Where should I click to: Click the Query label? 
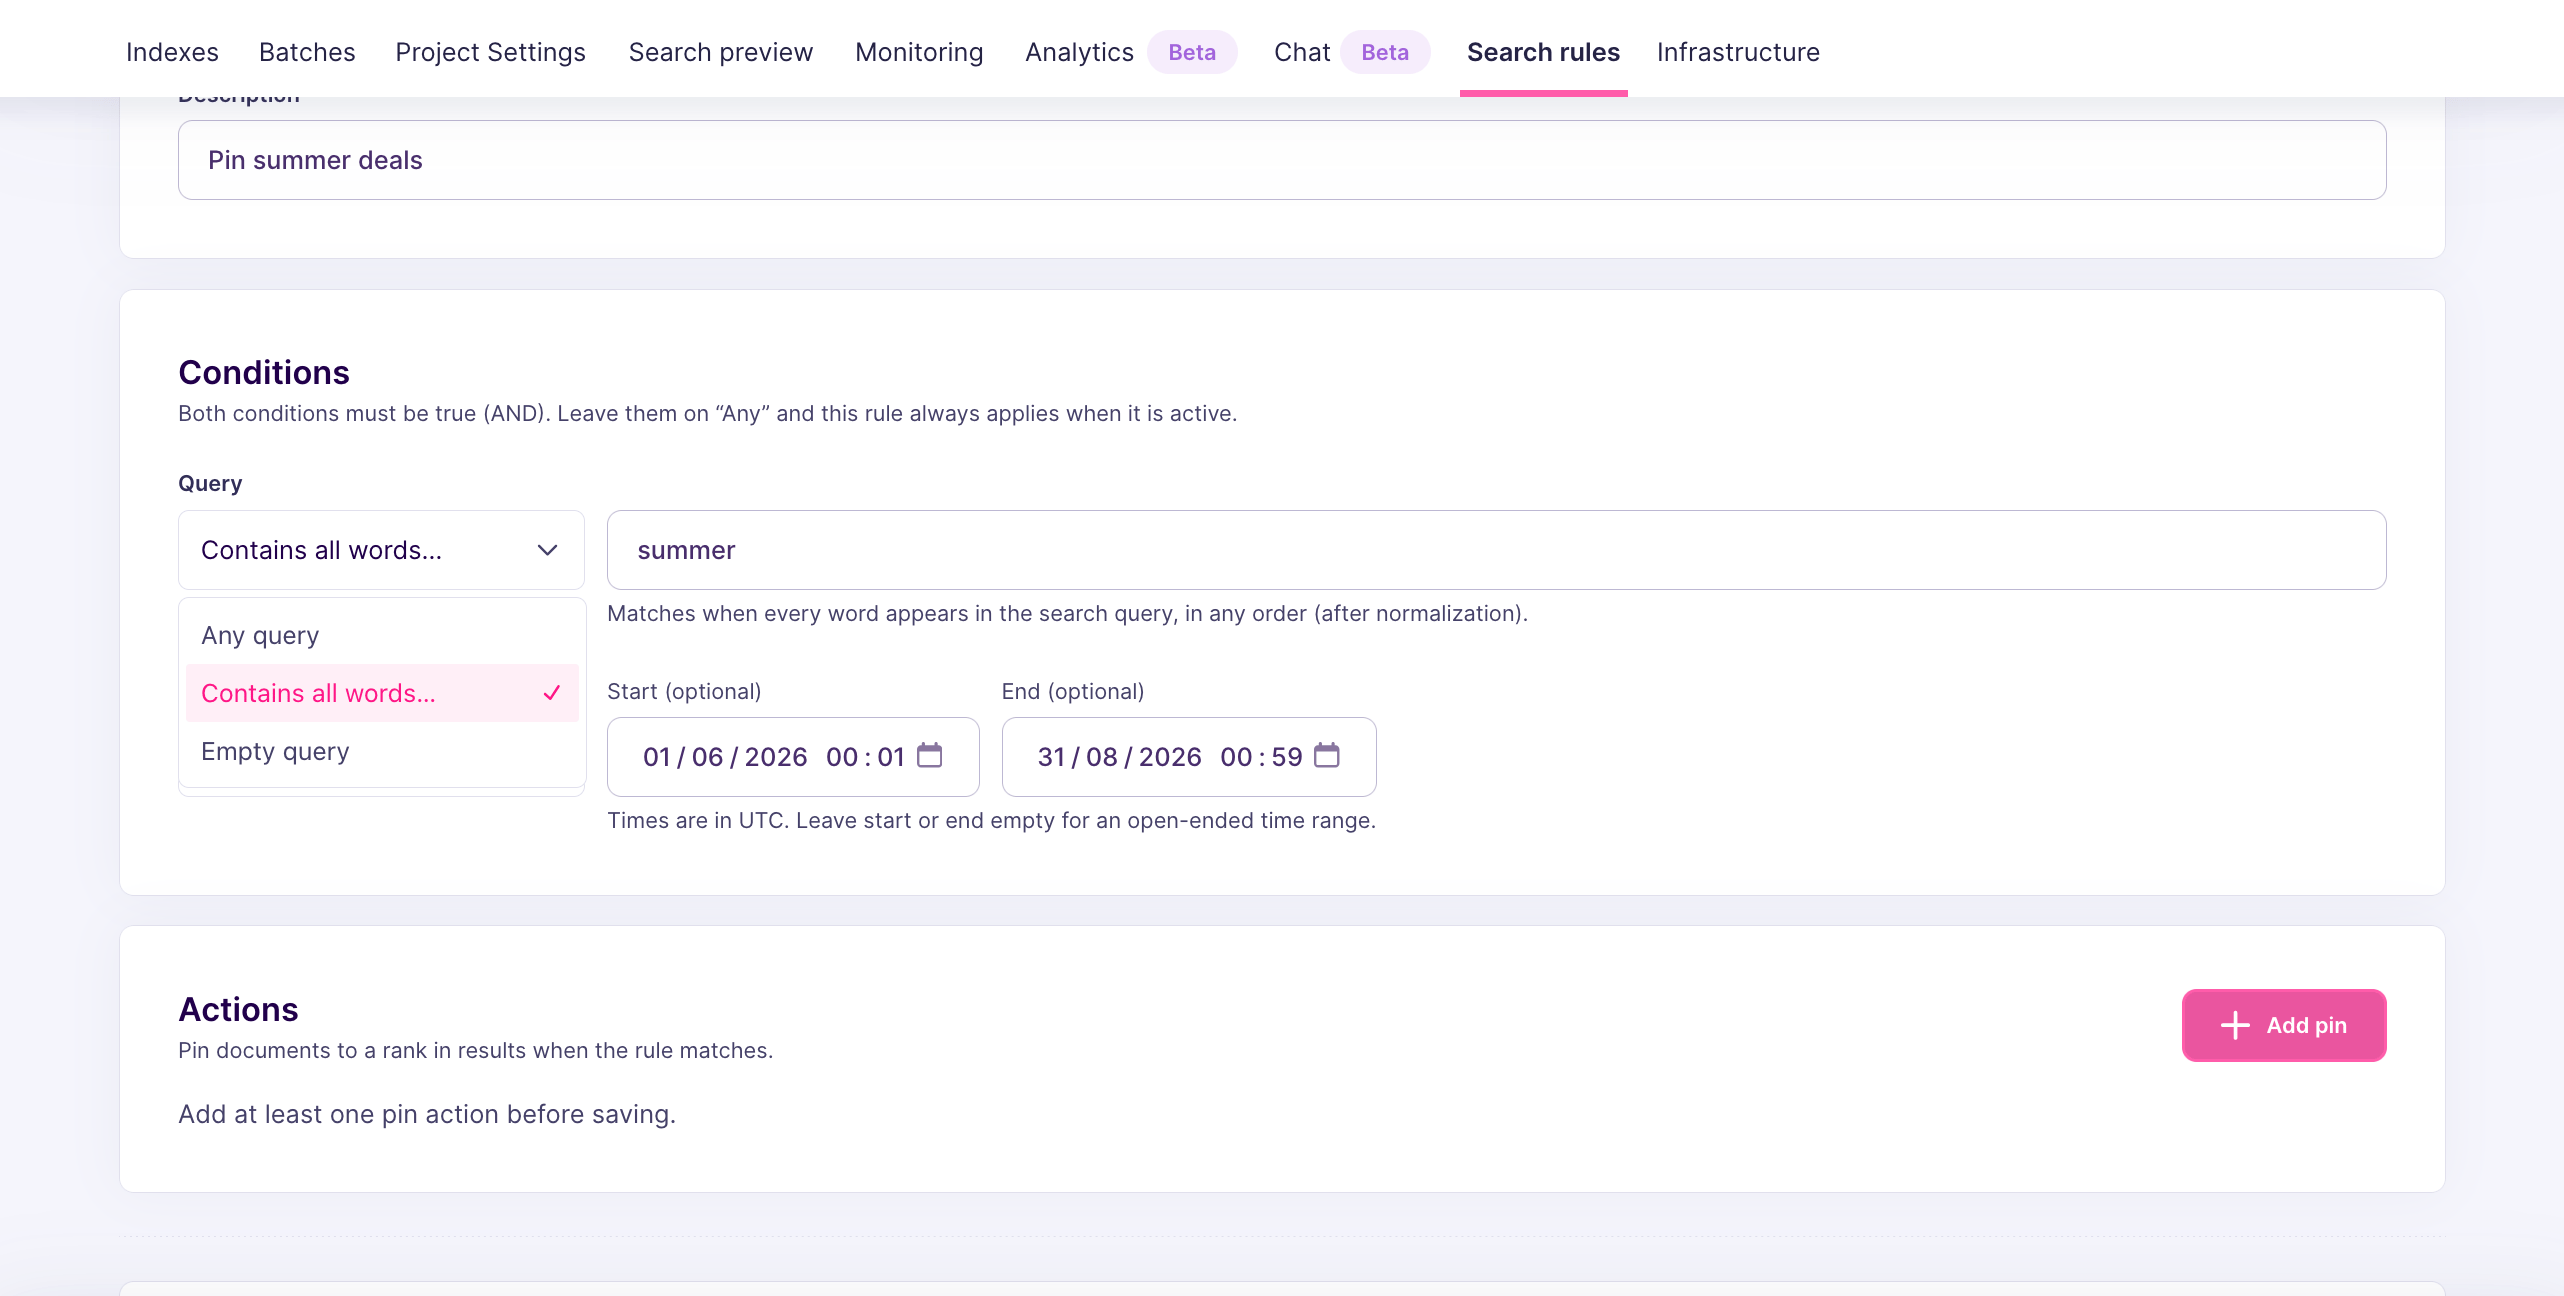click(210, 483)
